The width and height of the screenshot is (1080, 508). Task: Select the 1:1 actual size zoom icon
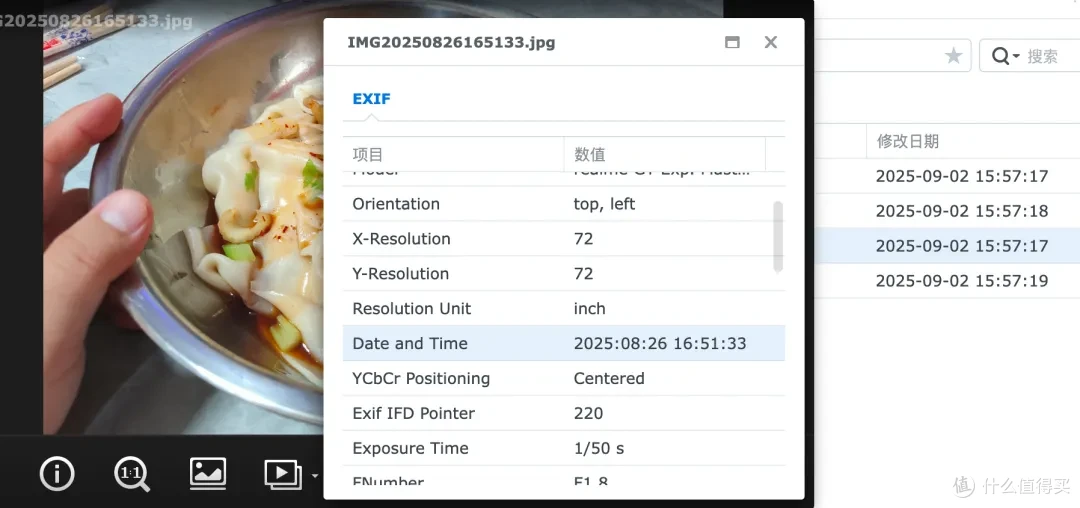coord(132,474)
